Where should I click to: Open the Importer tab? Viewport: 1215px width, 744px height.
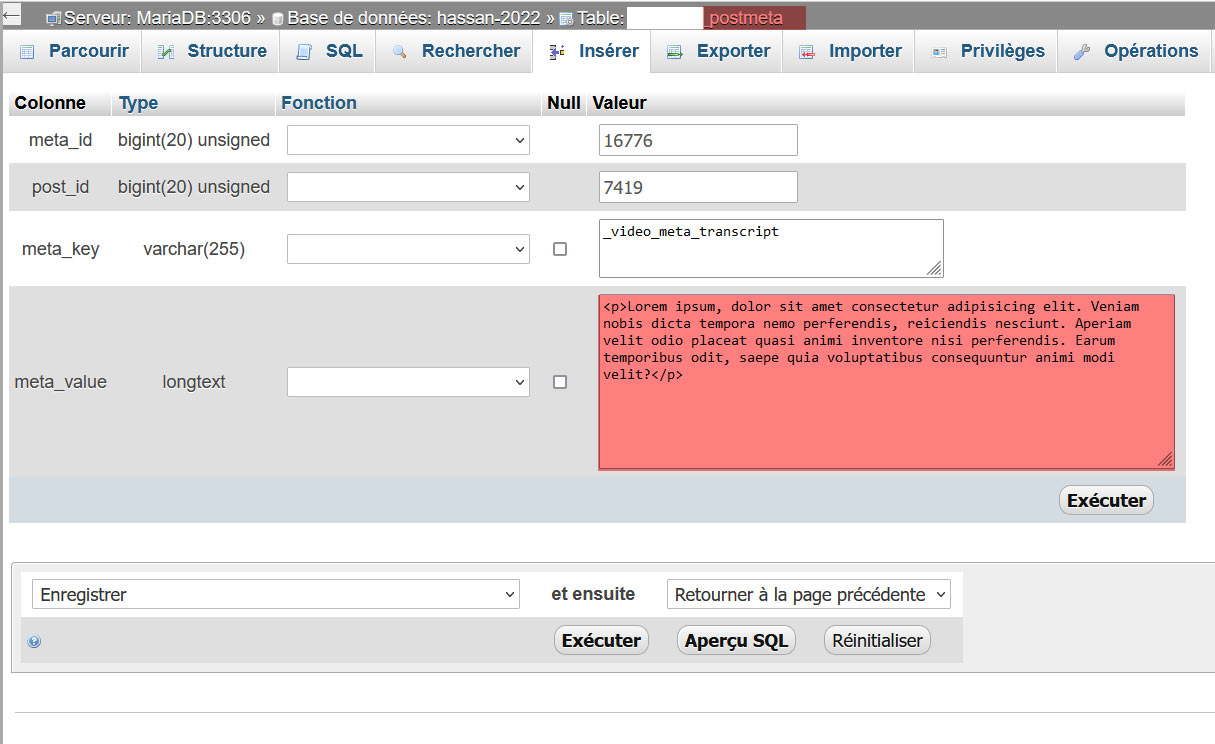(x=849, y=52)
